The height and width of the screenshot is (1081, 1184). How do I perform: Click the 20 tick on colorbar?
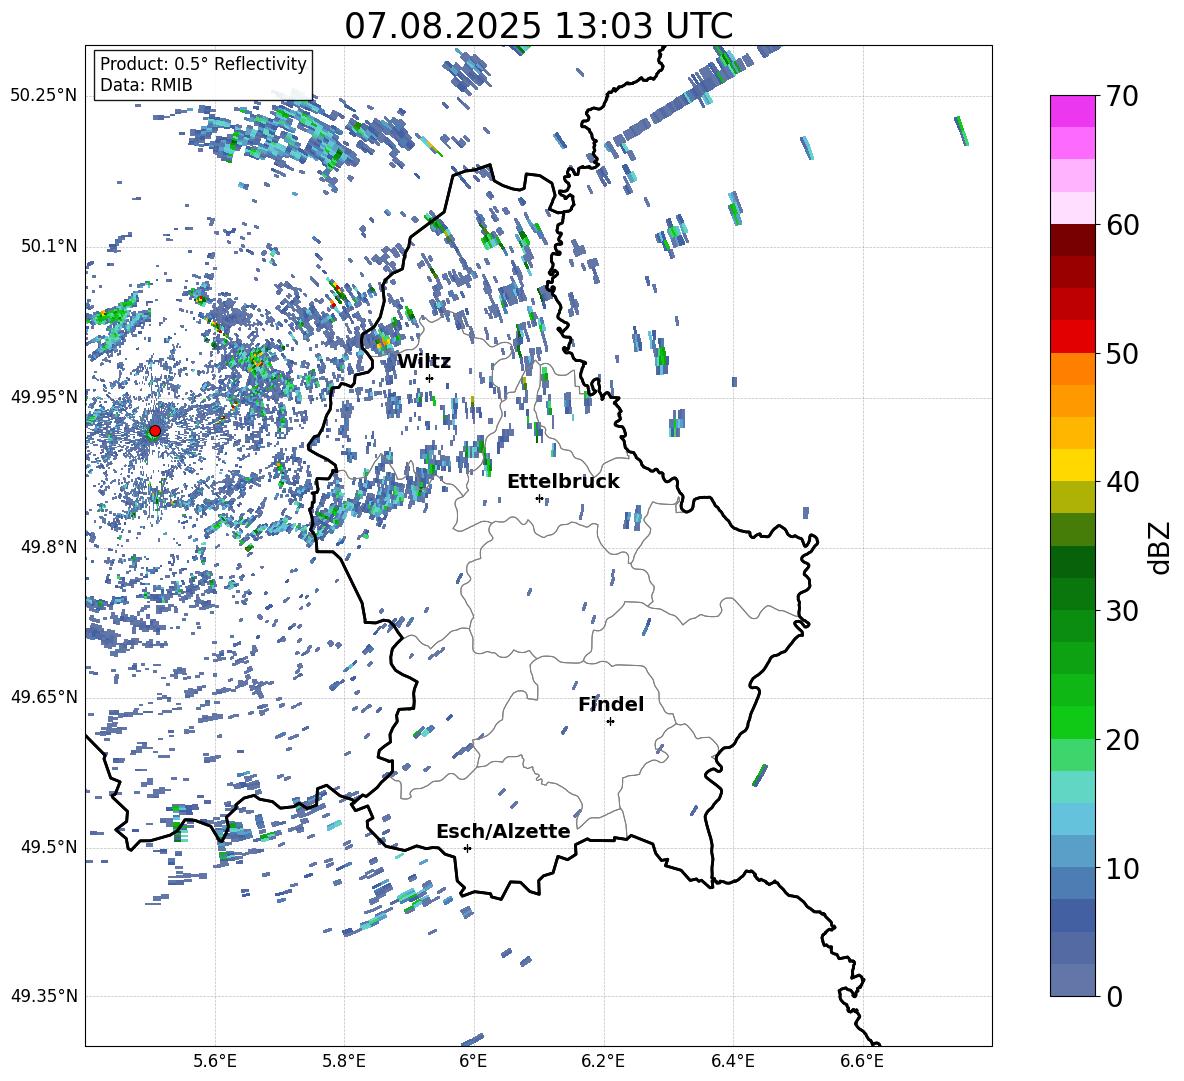(x=1122, y=740)
